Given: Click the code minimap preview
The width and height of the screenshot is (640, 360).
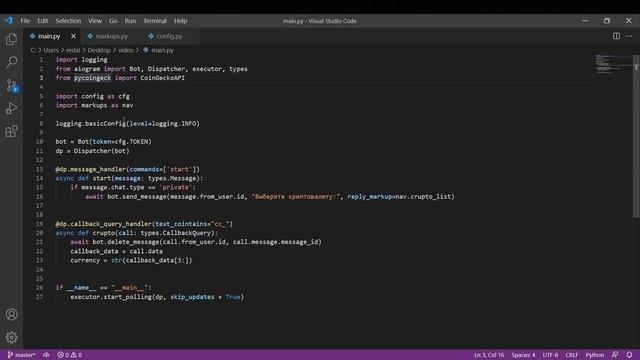Looking at the screenshot, I should click(x=612, y=64).
